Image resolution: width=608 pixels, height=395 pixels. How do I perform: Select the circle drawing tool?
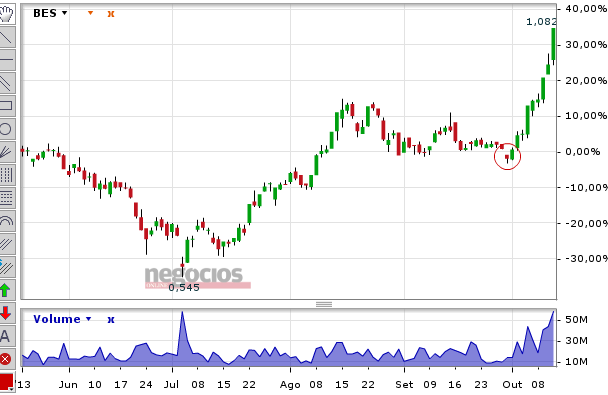[x=7, y=129]
